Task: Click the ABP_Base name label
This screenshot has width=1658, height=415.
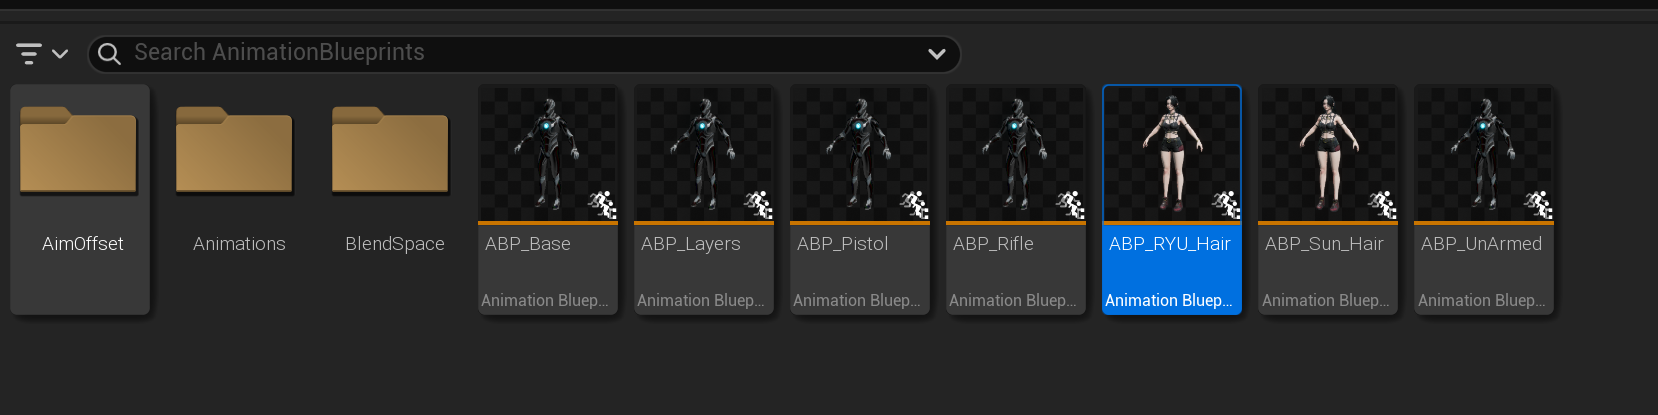Action: click(528, 244)
